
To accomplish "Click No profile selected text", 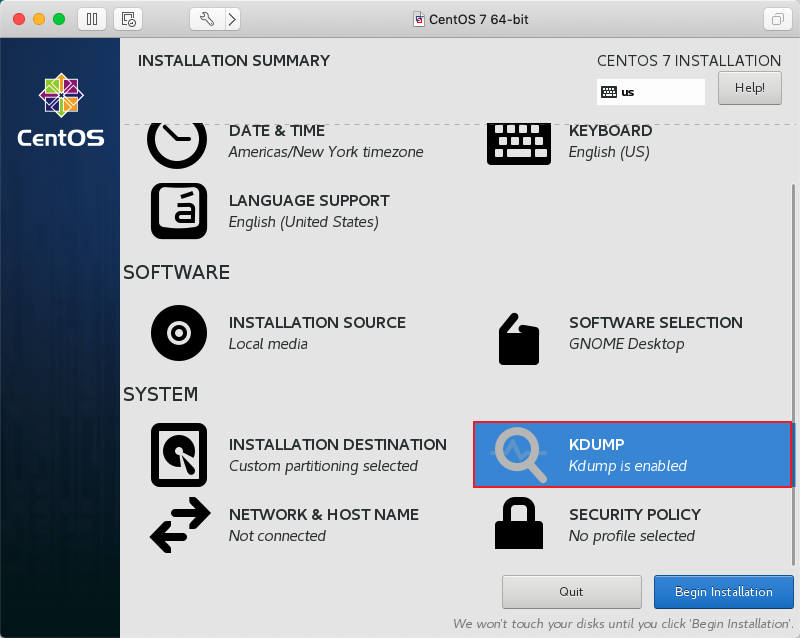I will click(632, 536).
